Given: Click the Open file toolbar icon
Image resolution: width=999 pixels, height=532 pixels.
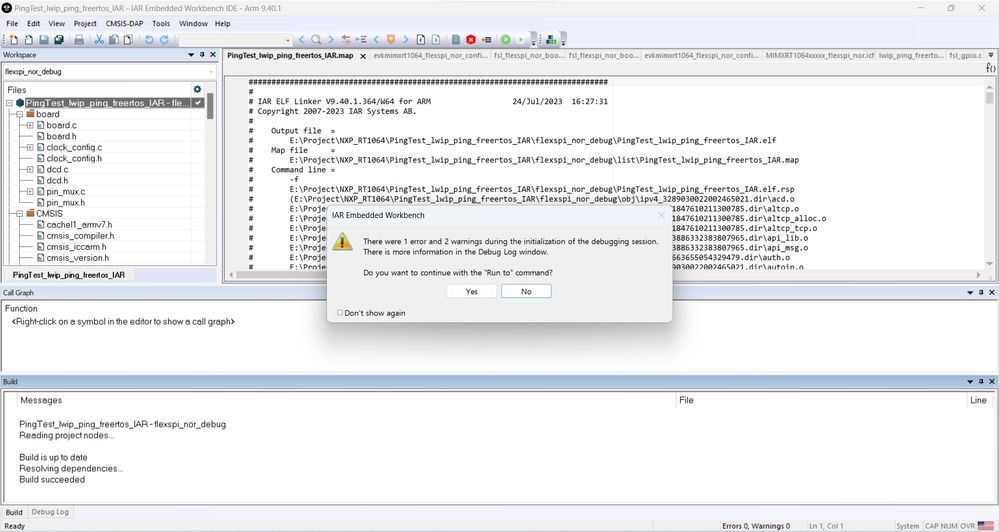Looking at the screenshot, I should click(29, 40).
